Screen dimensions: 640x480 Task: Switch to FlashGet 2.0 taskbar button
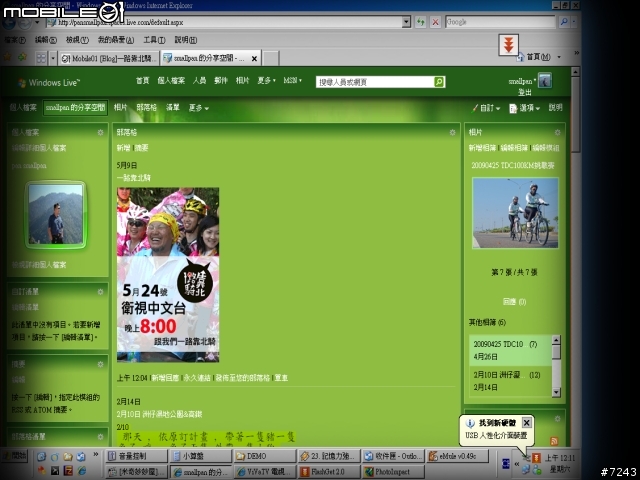(x=329, y=472)
